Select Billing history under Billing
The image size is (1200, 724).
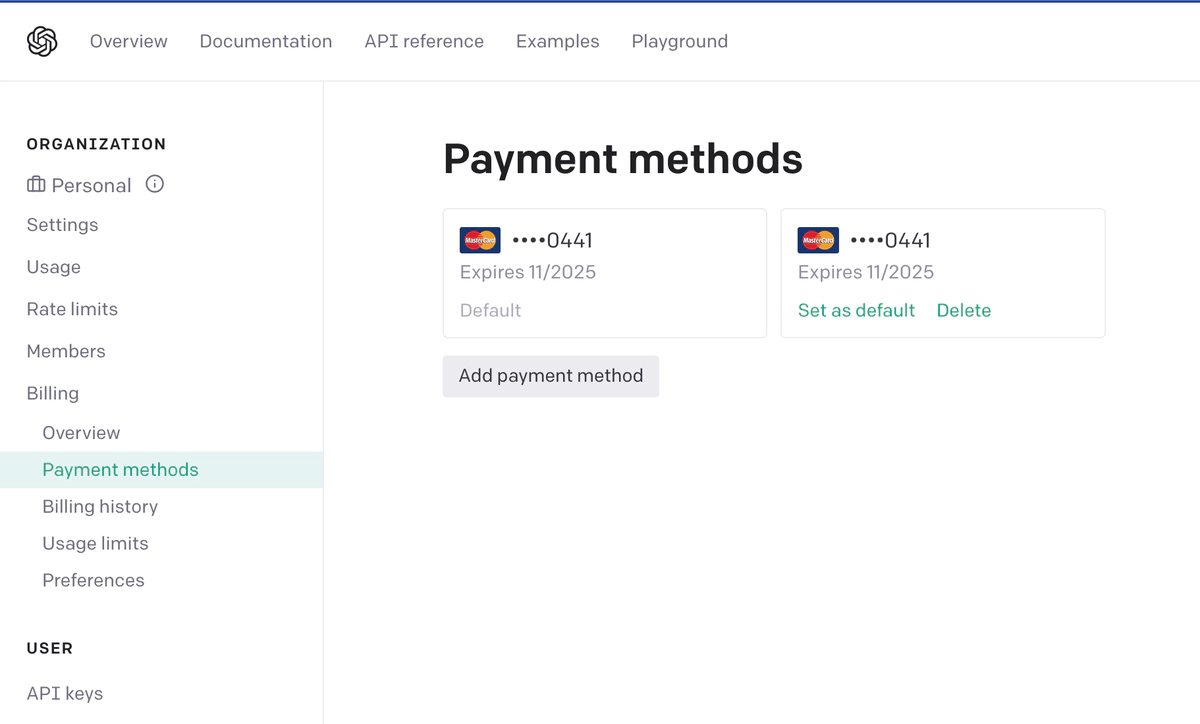point(100,506)
